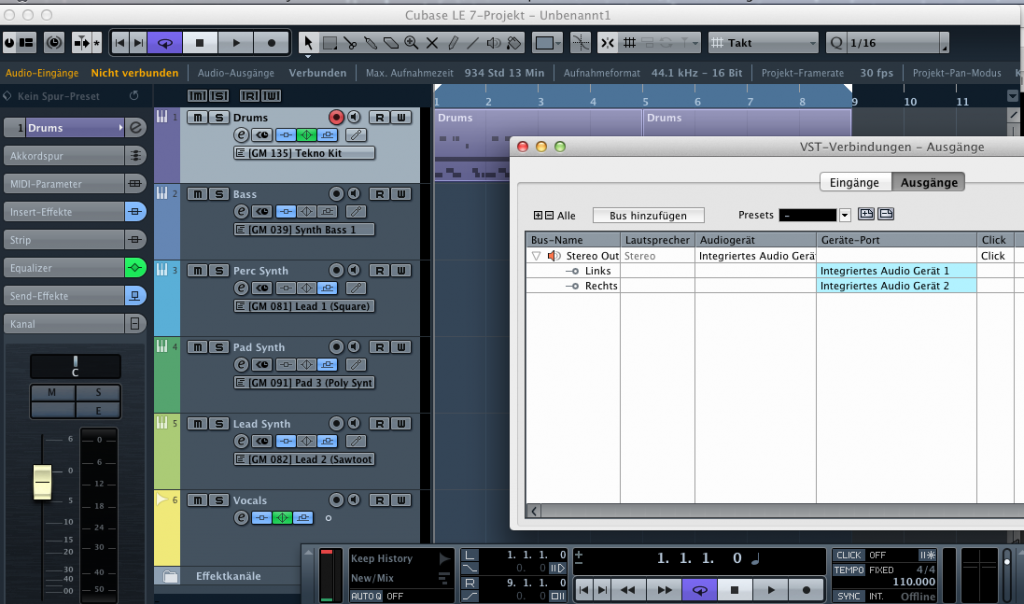
Task: Click the Activate Project power icon
Action: (9, 43)
